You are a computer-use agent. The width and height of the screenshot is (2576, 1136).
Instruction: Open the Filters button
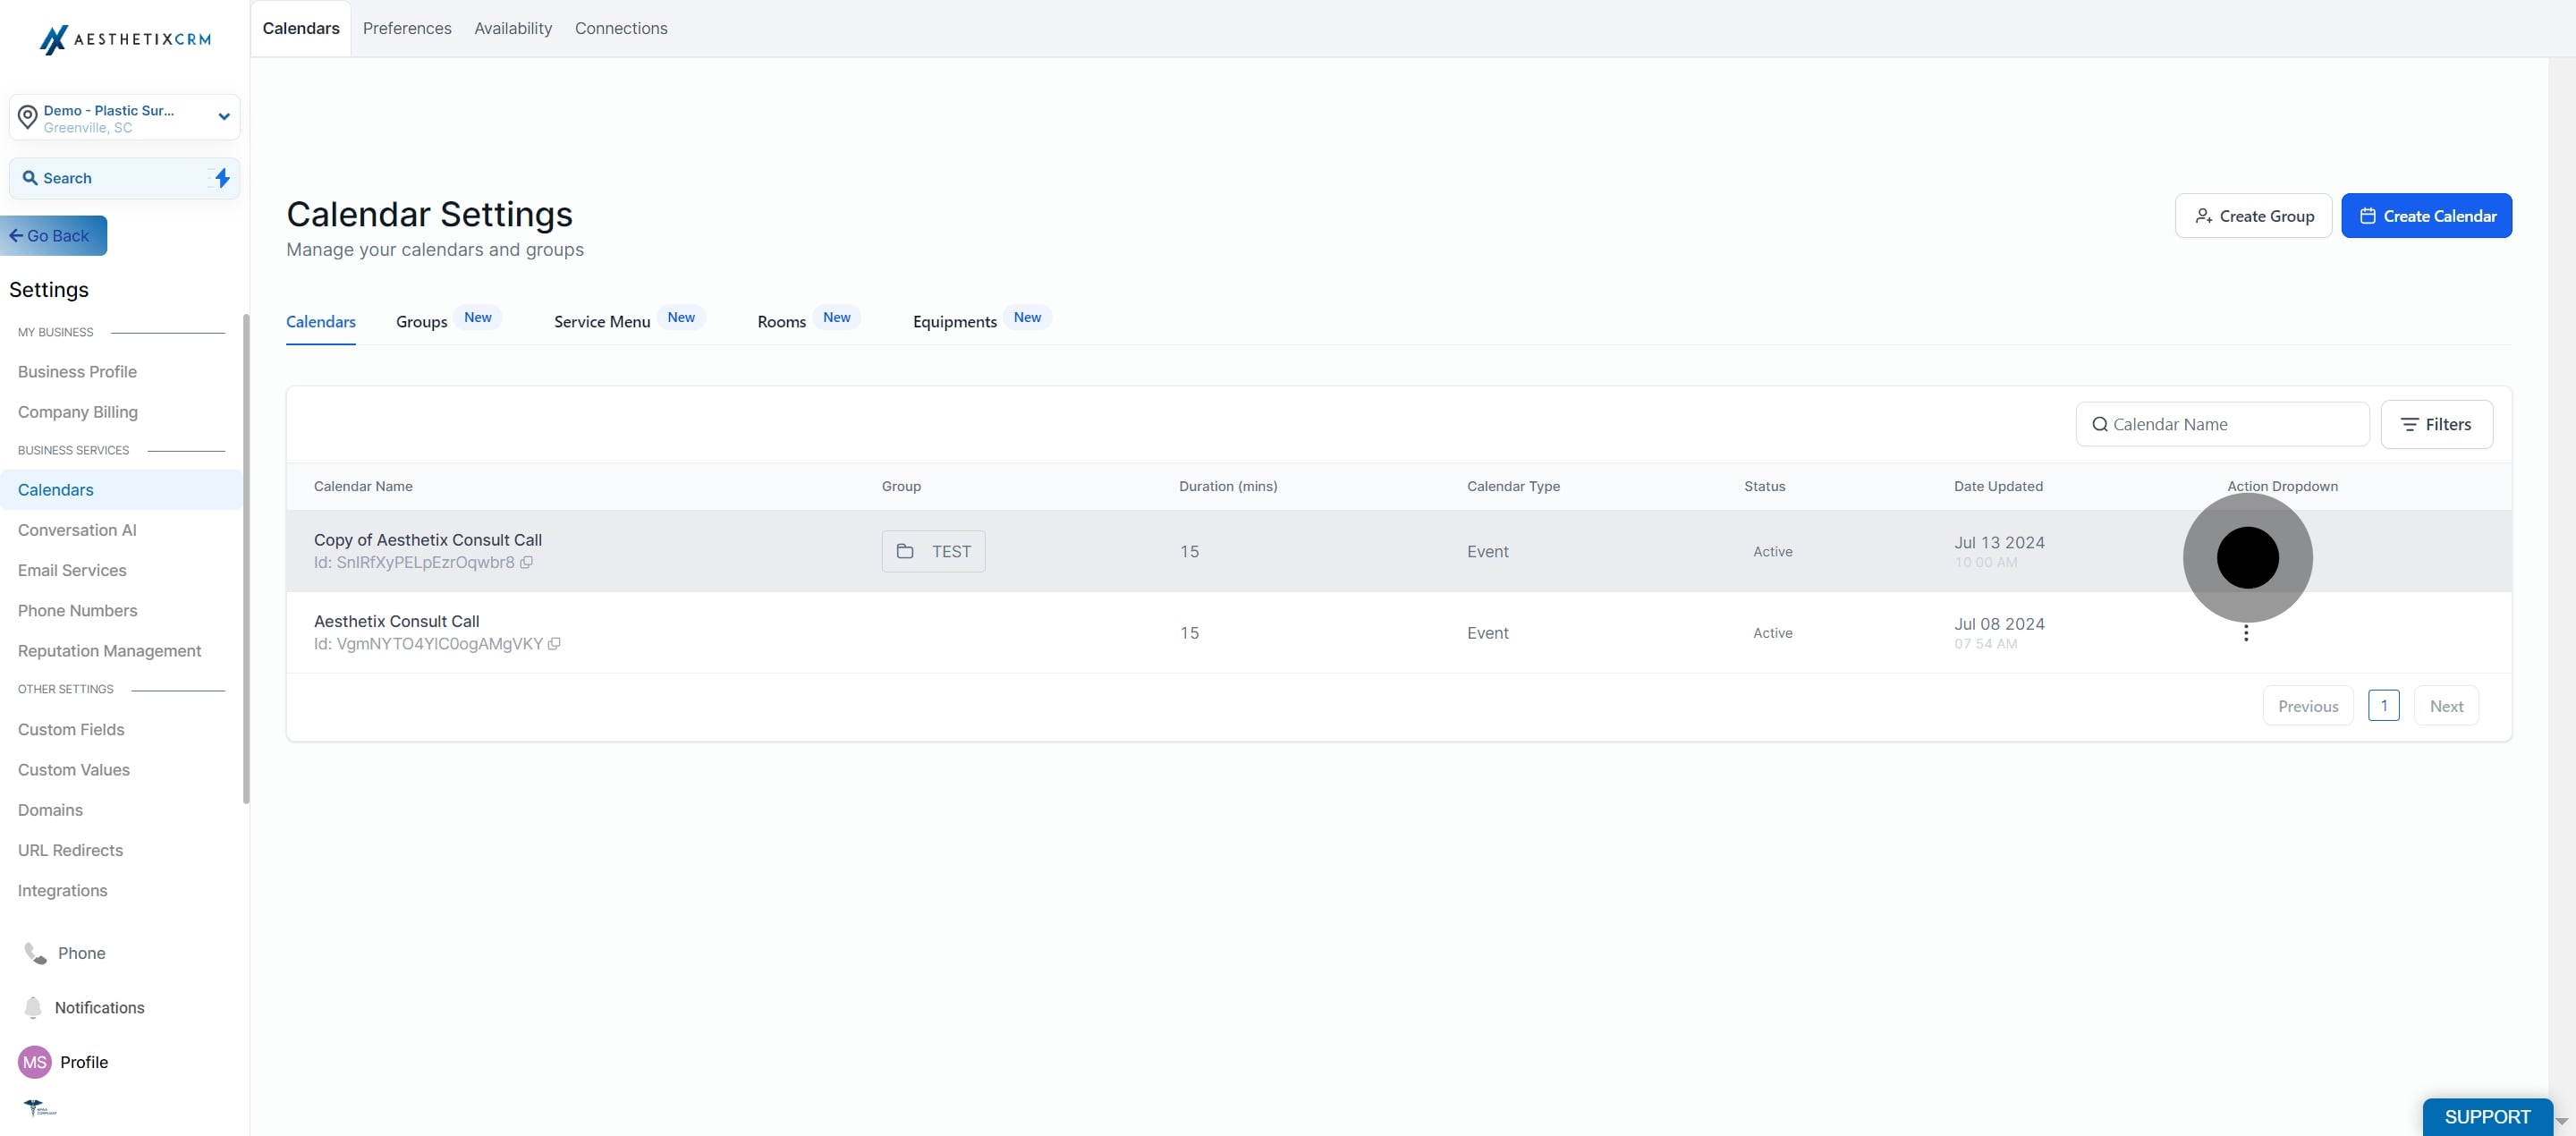[2436, 424]
